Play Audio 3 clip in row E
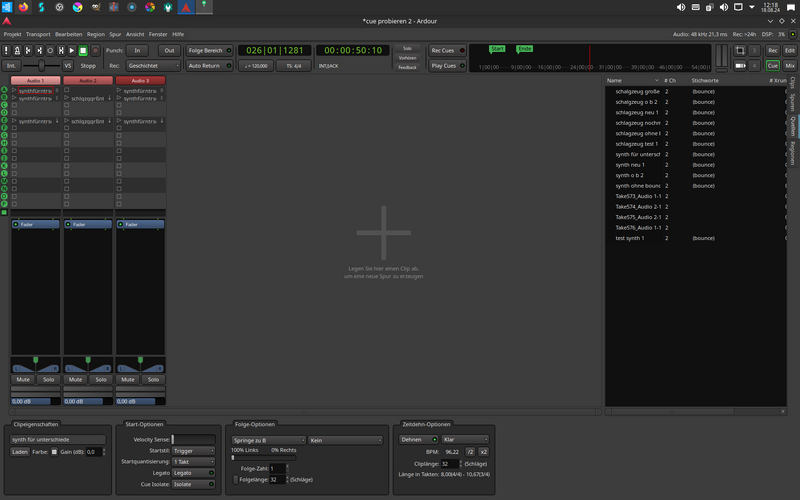This screenshot has height=500, width=800. [x=119, y=121]
